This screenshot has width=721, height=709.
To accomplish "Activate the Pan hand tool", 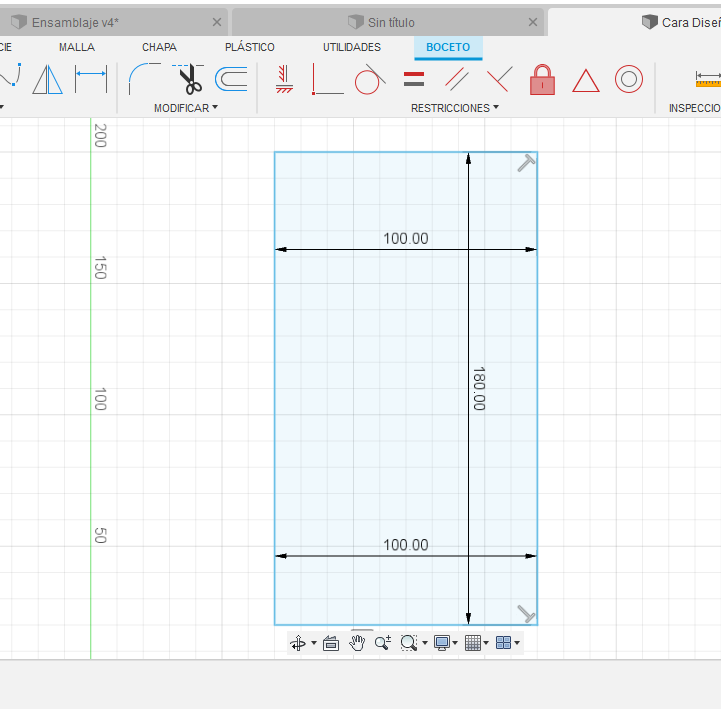I will (357, 643).
